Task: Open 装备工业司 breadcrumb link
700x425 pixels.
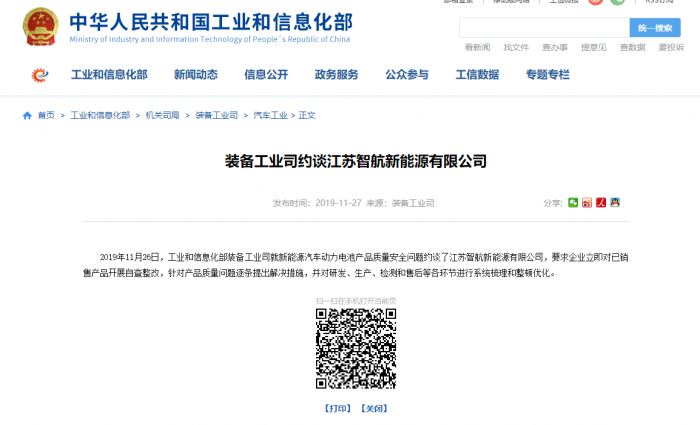Action: [217, 116]
